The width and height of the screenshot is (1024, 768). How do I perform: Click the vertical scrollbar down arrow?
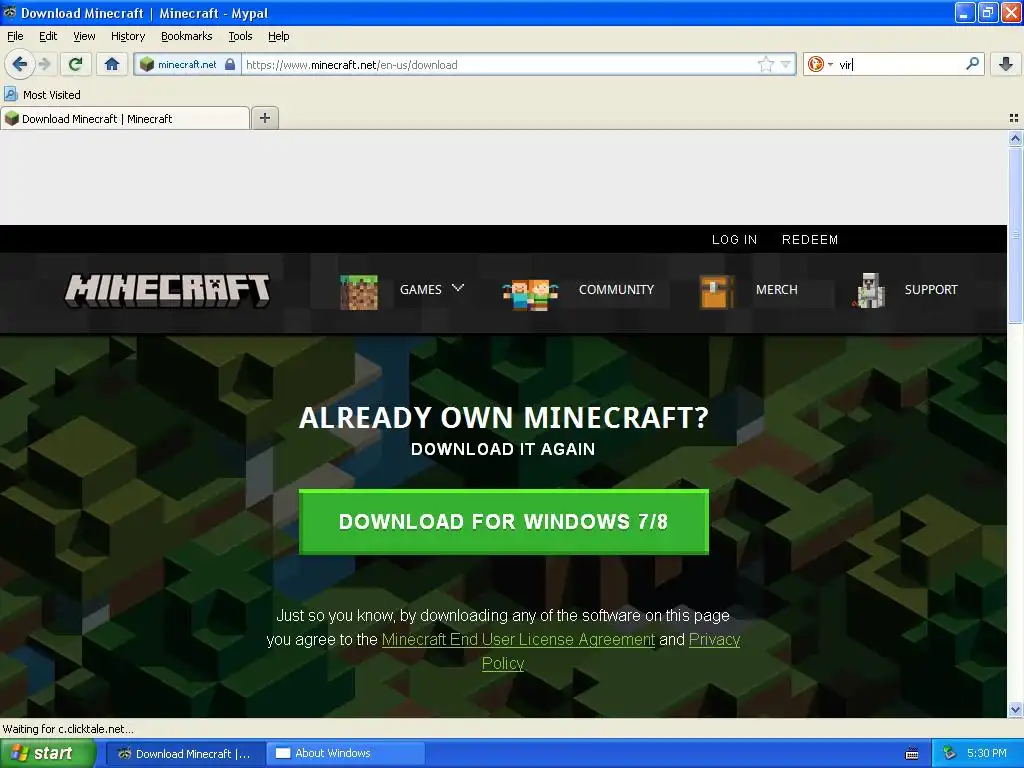(1015, 709)
